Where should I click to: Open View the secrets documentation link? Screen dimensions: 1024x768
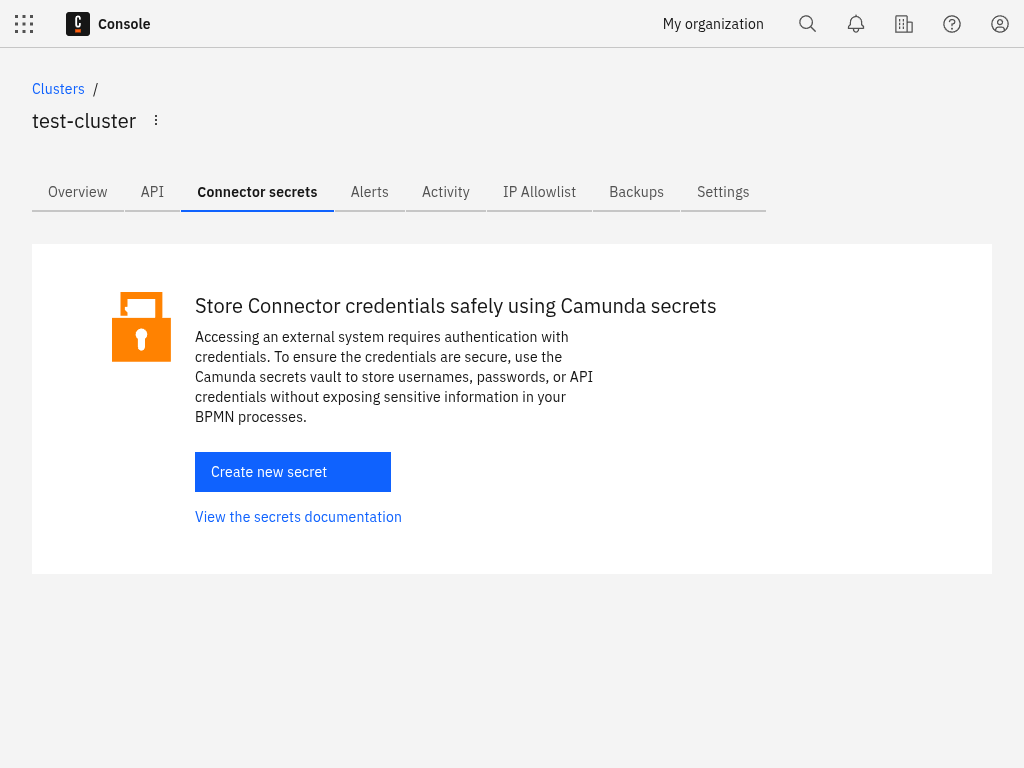point(298,517)
